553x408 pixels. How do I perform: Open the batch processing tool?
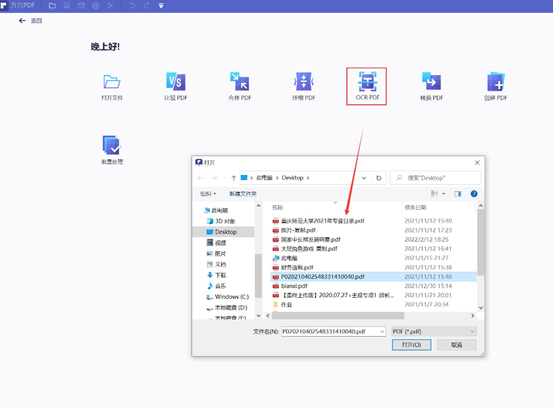tap(112, 150)
